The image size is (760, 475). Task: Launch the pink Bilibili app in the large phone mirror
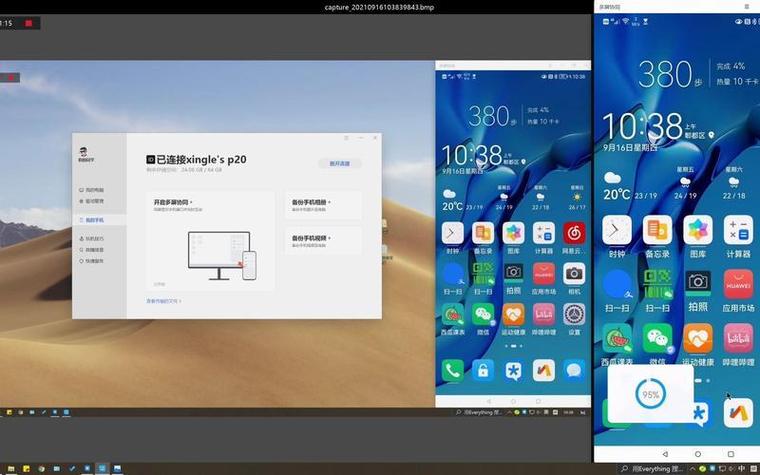(738, 338)
